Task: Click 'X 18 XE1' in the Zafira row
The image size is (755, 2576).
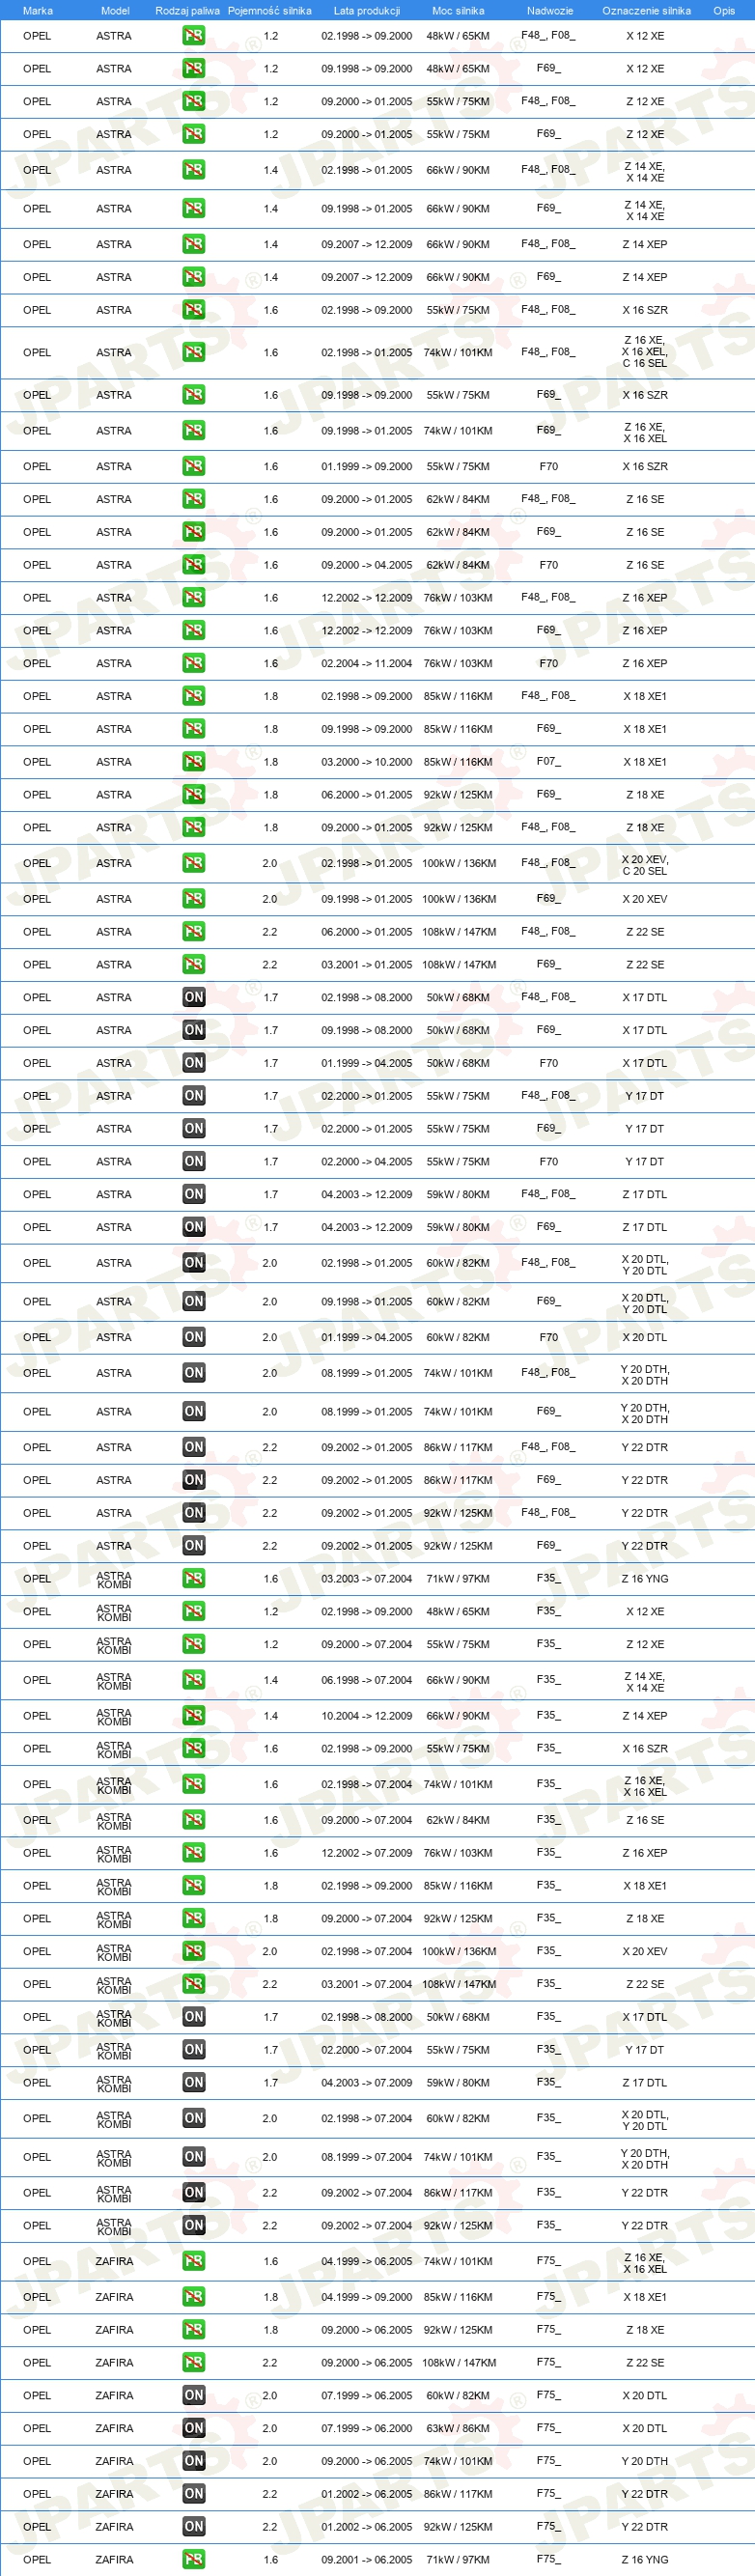Action: (x=645, y=2297)
